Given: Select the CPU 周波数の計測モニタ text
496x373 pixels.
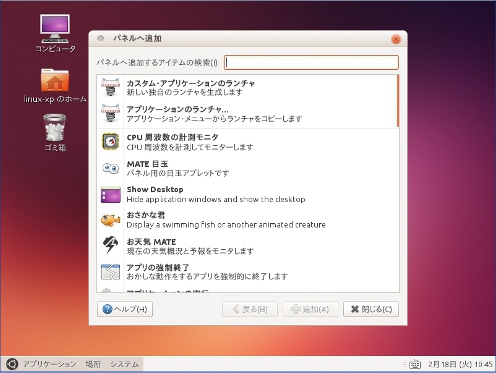Looking at the screenshot, I should (173, 137).
